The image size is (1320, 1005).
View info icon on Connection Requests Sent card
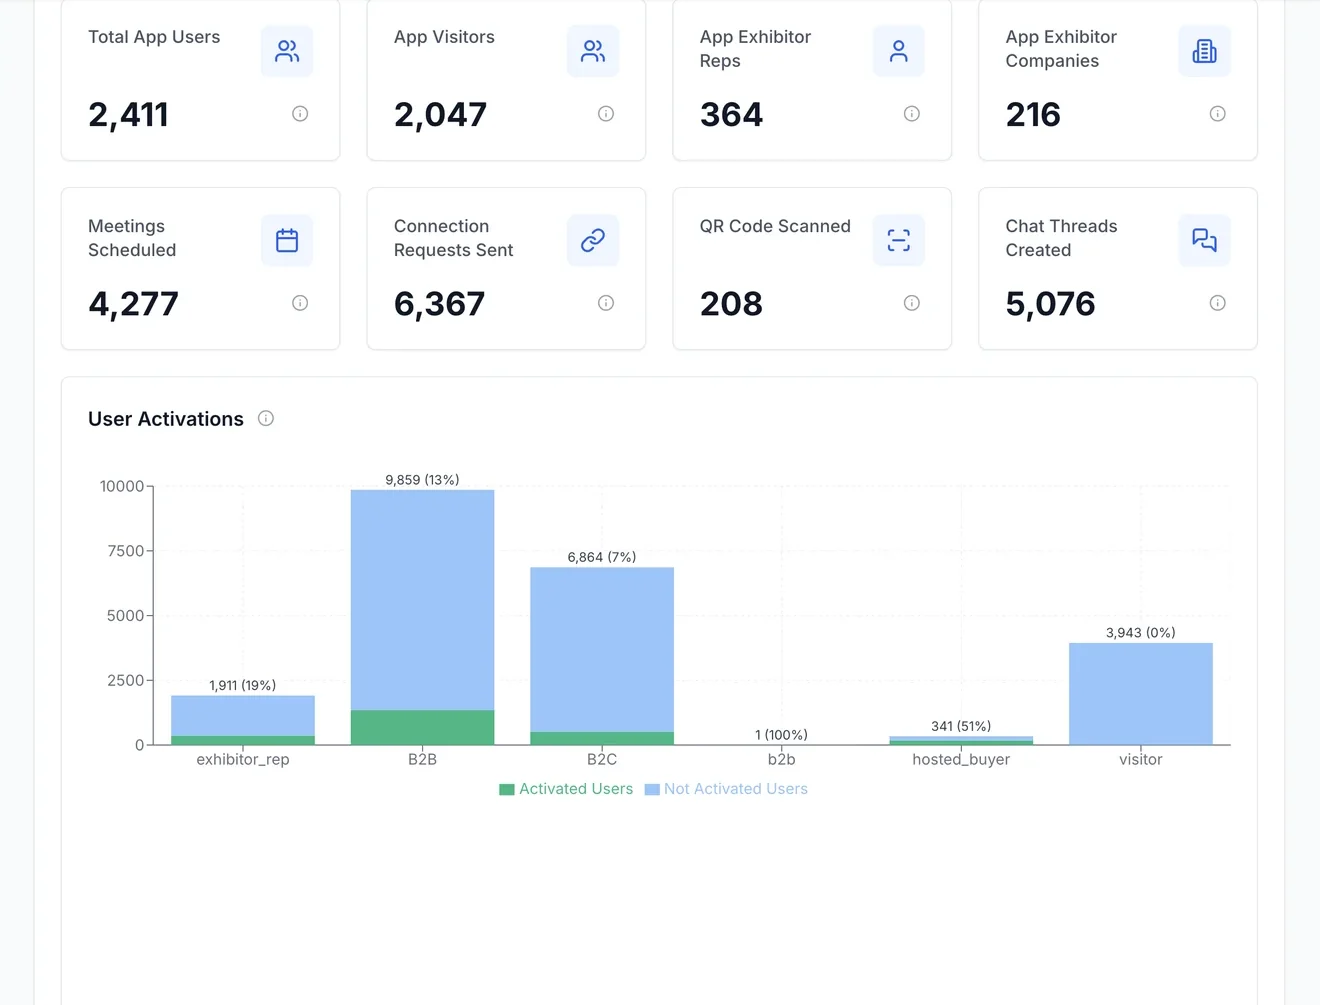point(606,303)
